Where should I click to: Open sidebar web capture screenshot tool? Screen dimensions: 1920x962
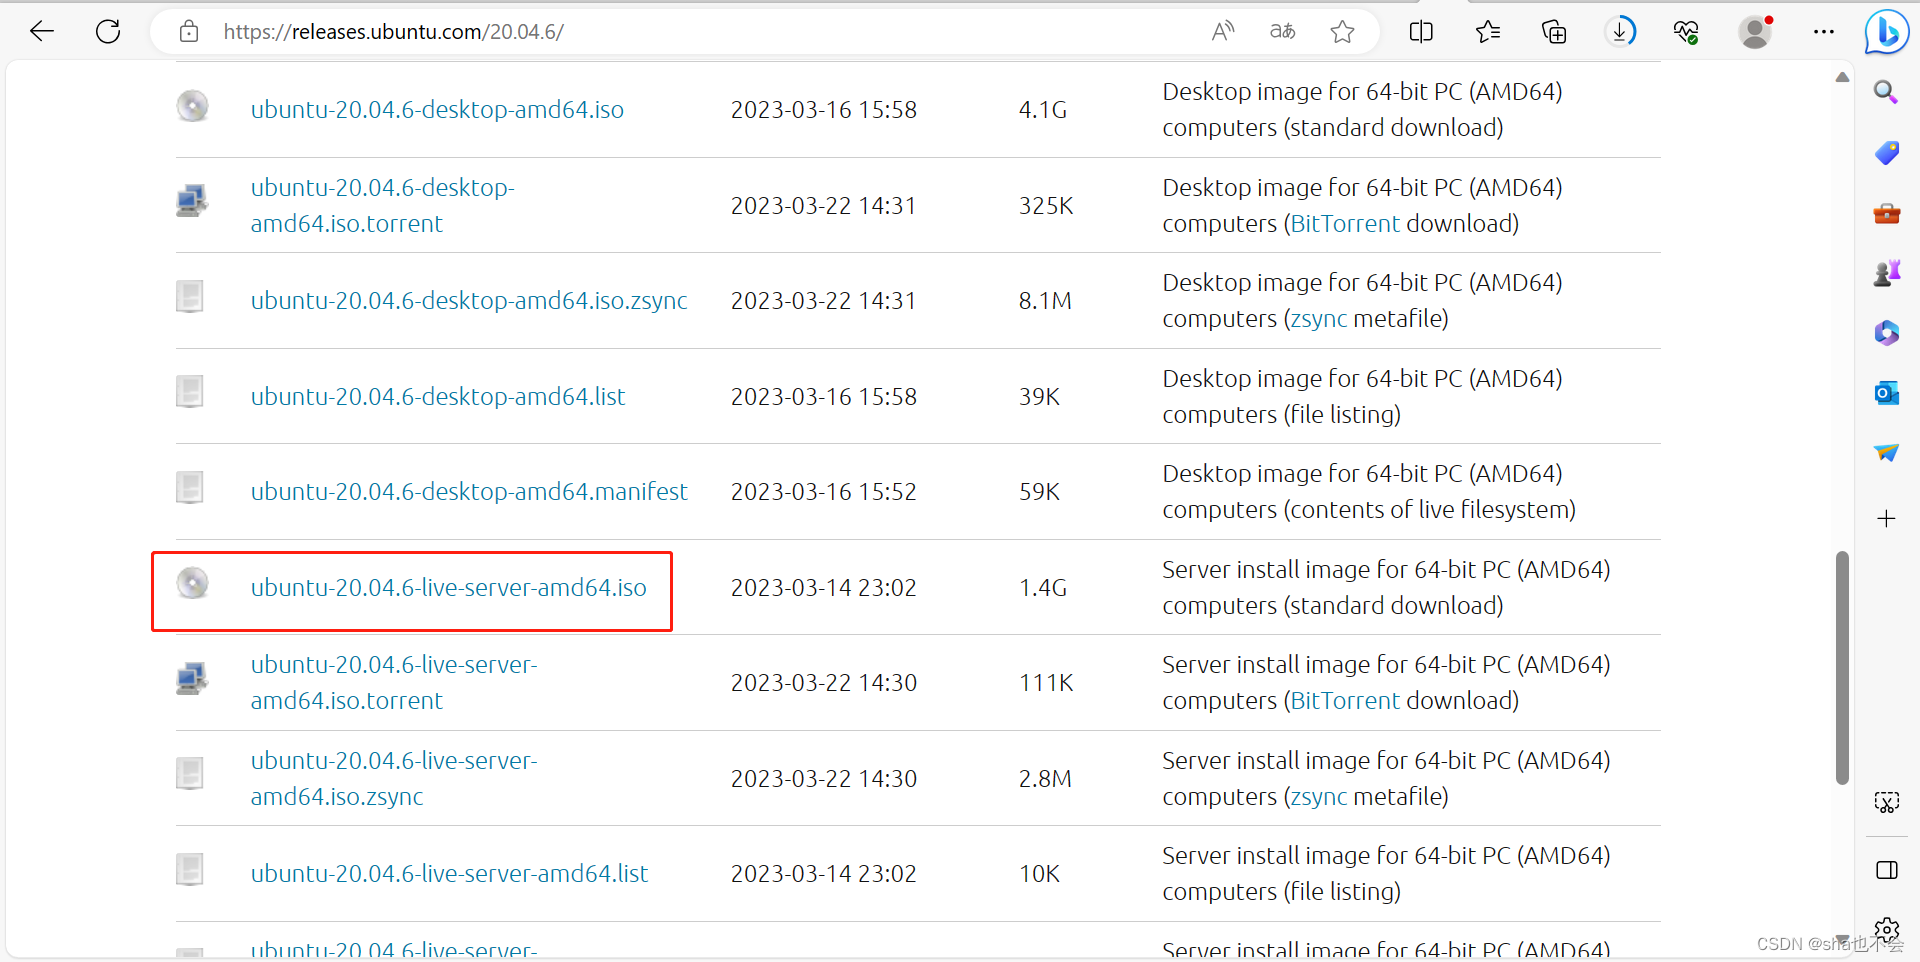click(1886, 802)
